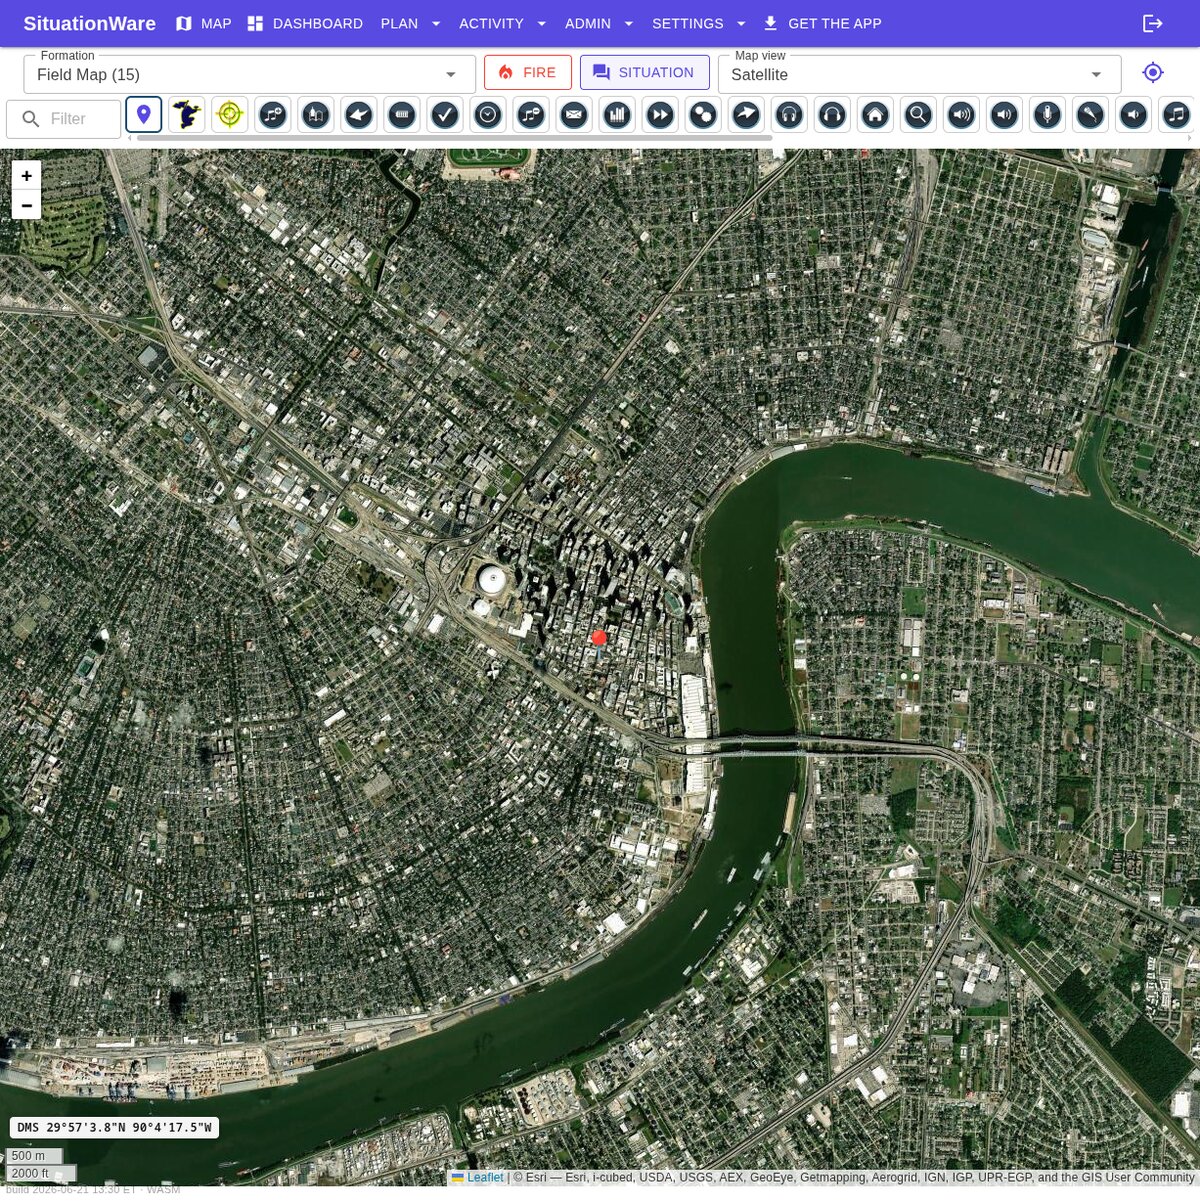Toggle the SITUATION button
Image resolution: width=1200 pixels, height=1202 pixels.
(644, 72)
